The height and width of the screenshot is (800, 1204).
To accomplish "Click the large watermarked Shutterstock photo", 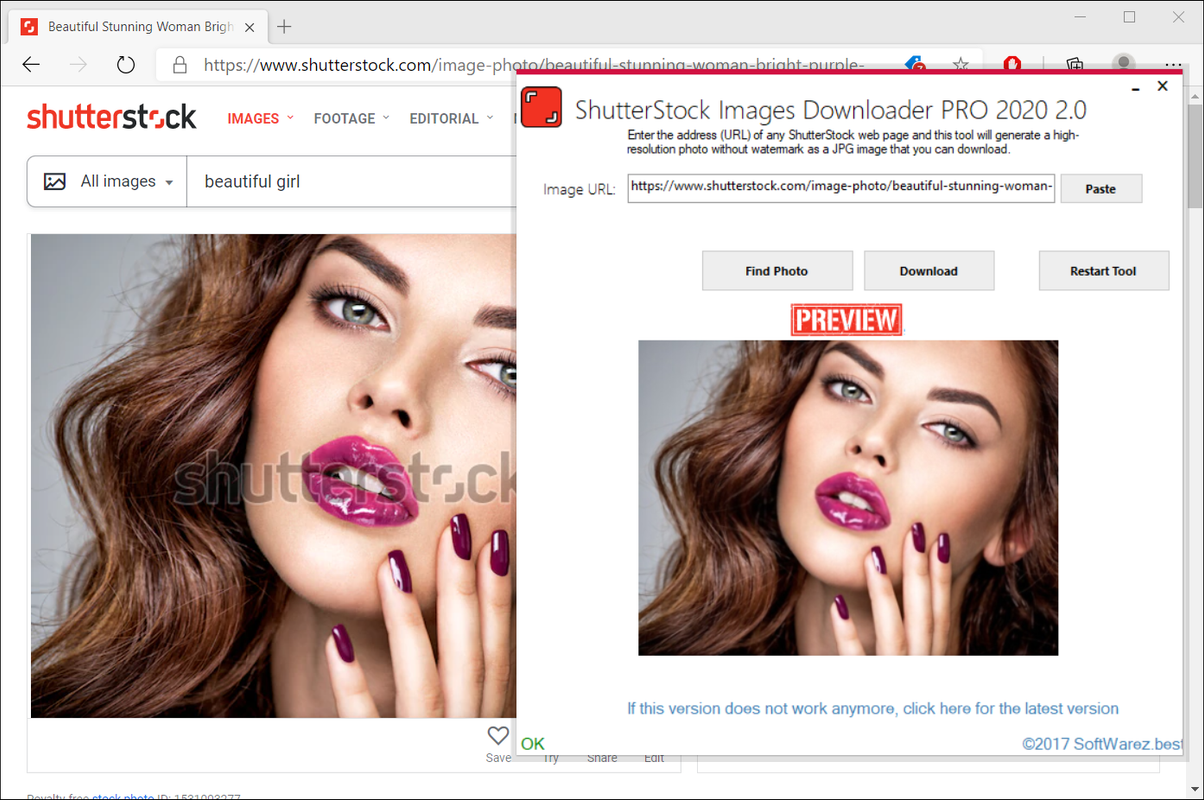I will click(x=272, y=476).
